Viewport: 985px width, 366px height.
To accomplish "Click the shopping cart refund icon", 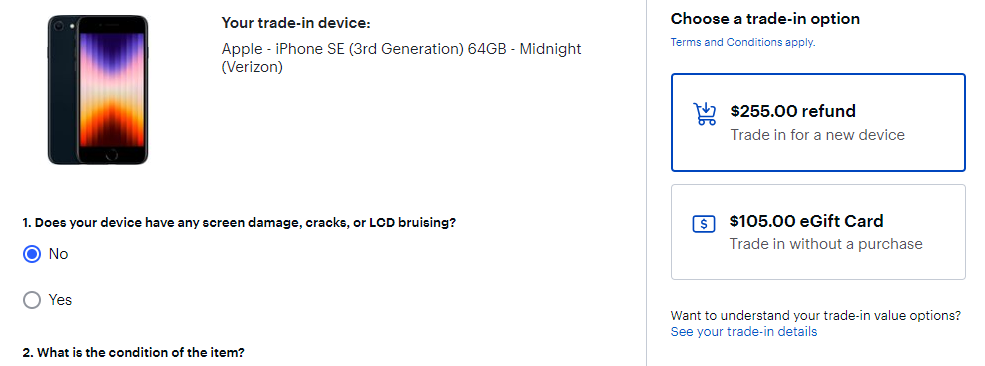I will (x=704, y=114).
